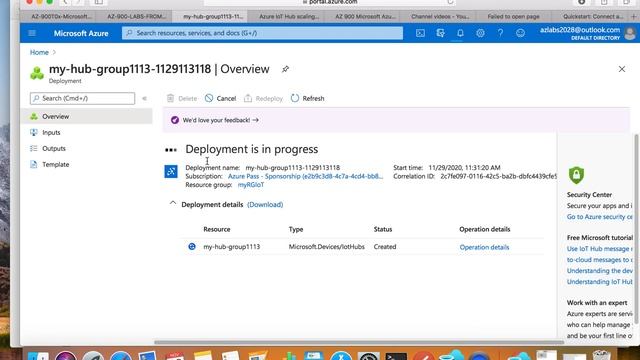Switch to the AZ 900 Microsoft Azu... tab
The image size is (640, 360).
(x=365, y=17)
